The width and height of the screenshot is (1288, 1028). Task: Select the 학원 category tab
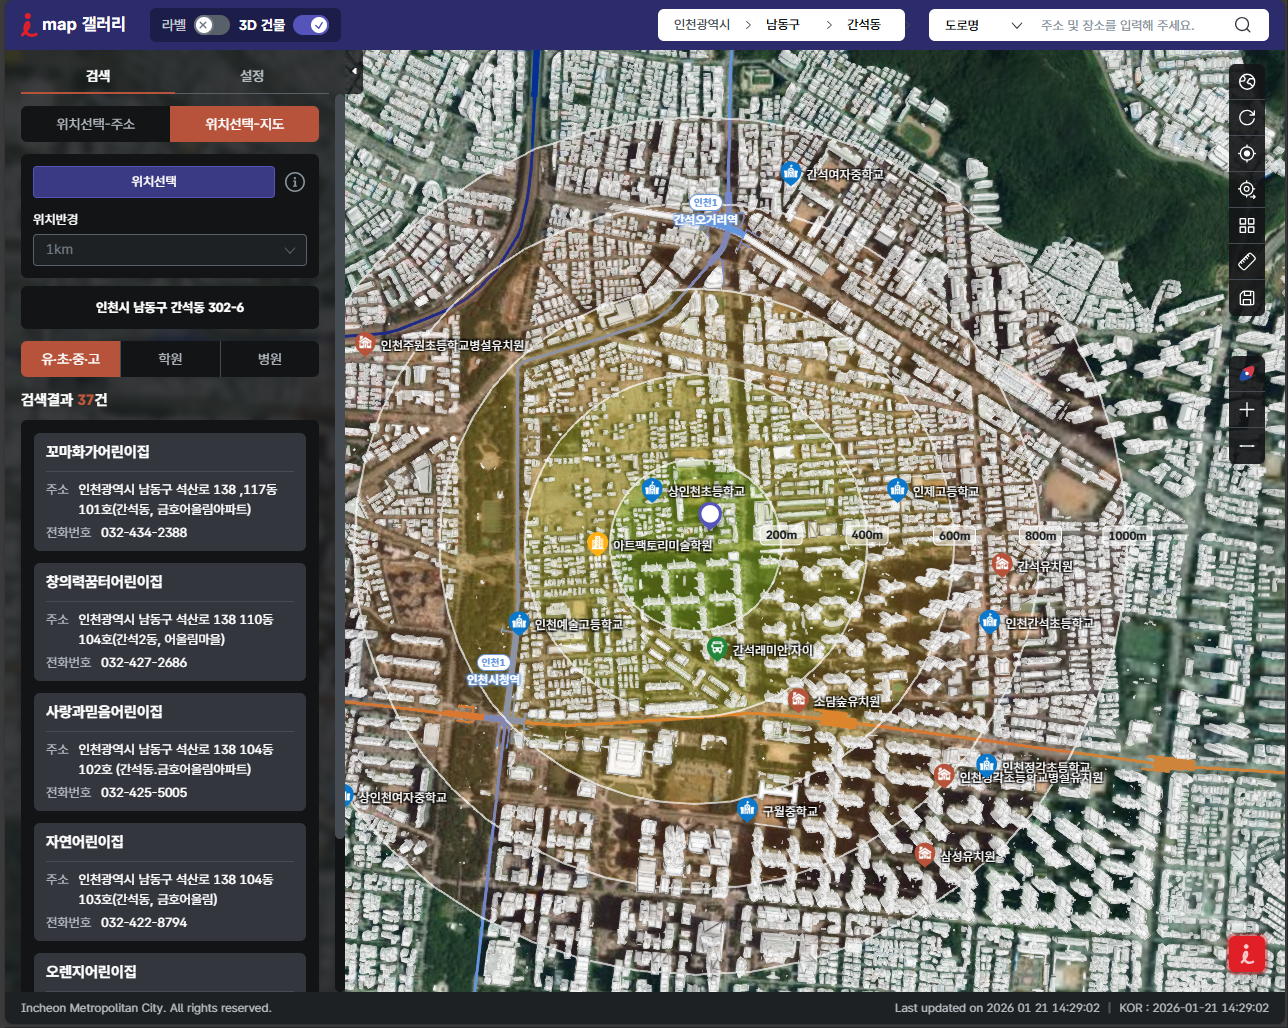click(x=170, y=359)
